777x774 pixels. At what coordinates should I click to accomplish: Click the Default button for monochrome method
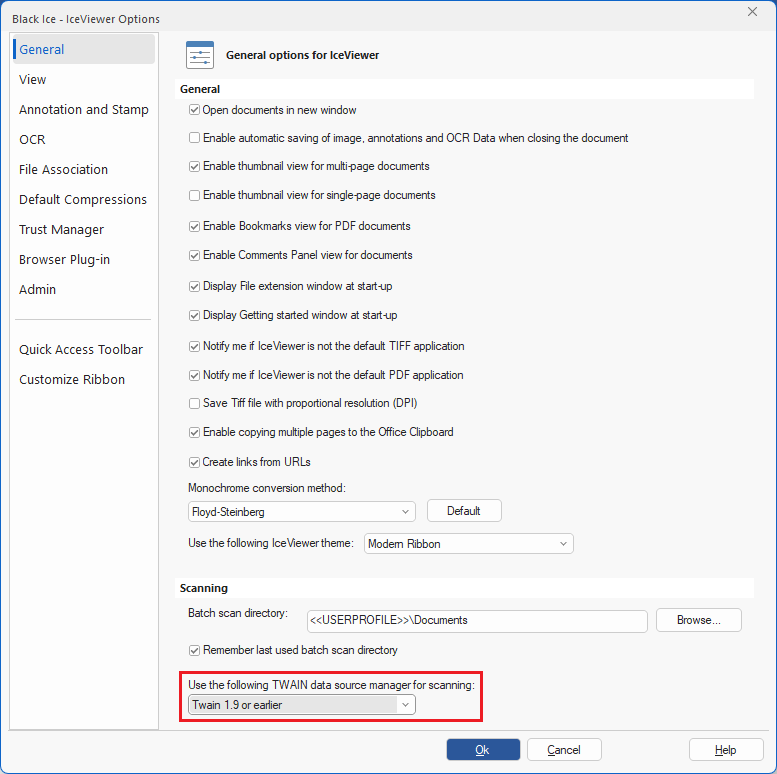[x=464, y=510]
